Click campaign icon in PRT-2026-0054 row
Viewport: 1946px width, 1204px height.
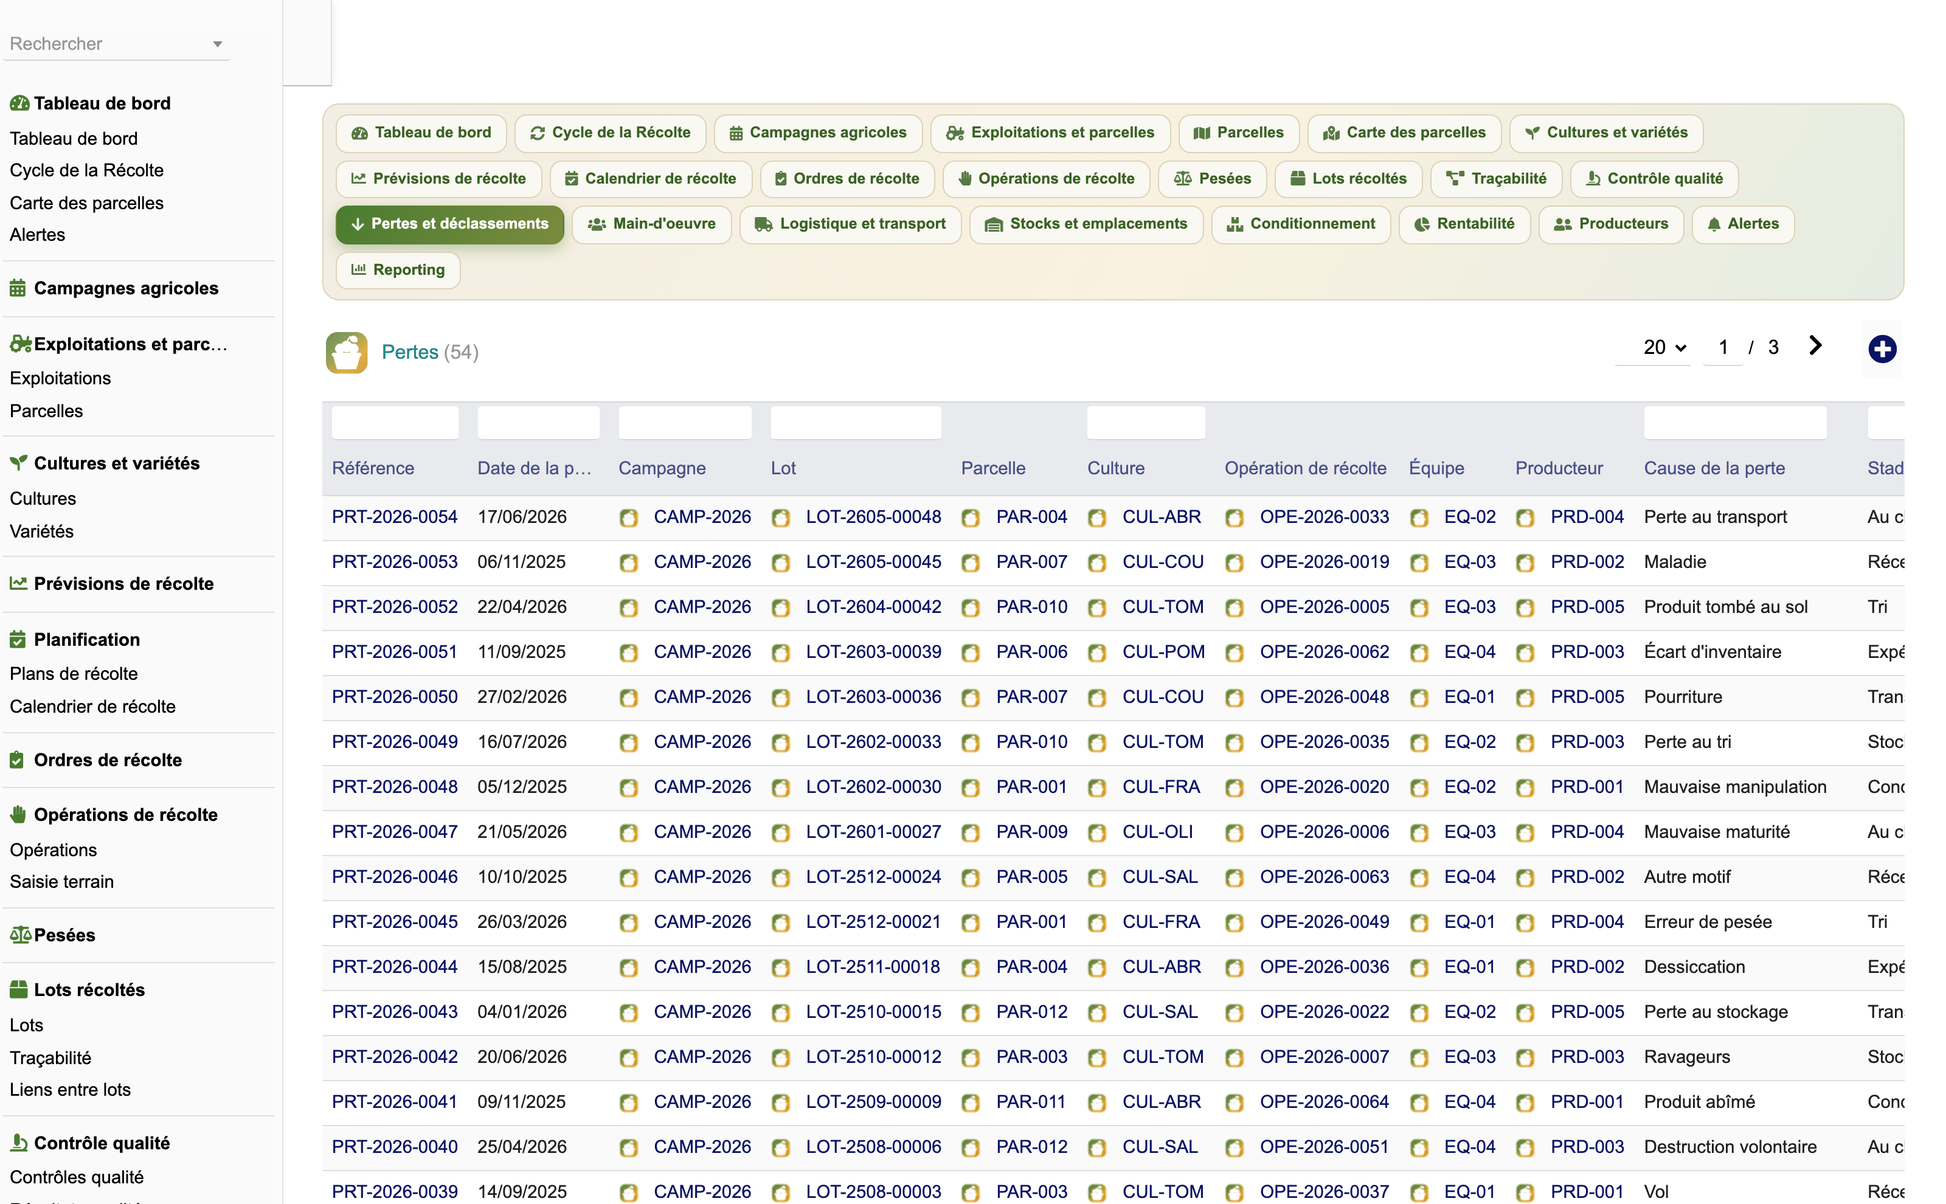[x=628, y=518]
